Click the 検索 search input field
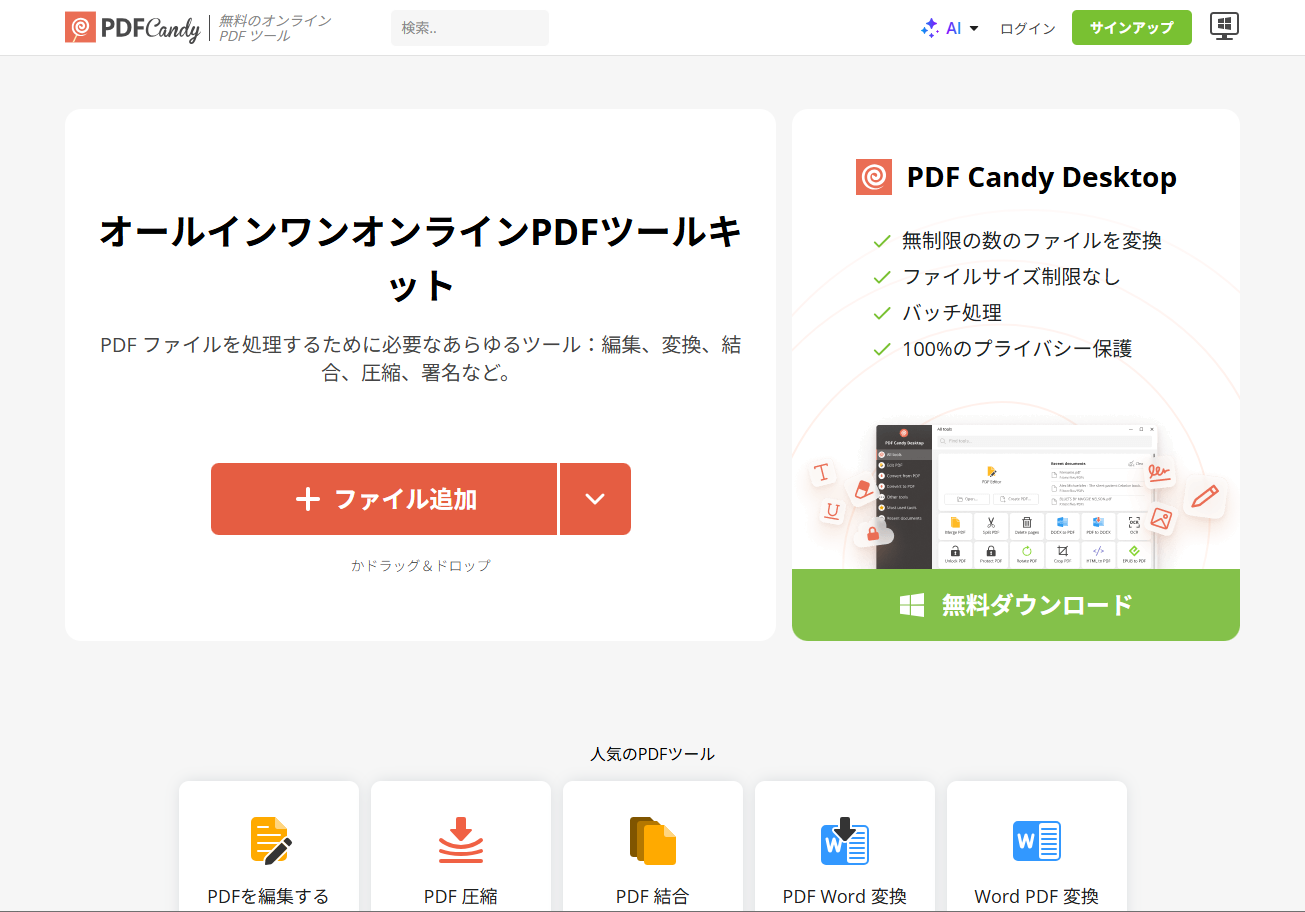This screenshot has width=1305, height=912. (469, 27)
